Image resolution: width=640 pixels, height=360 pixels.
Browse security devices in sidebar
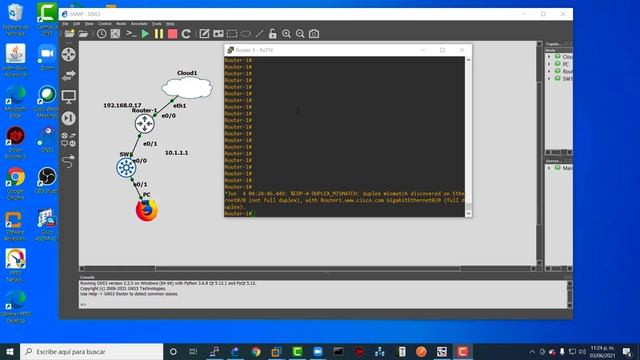(69, 118)
